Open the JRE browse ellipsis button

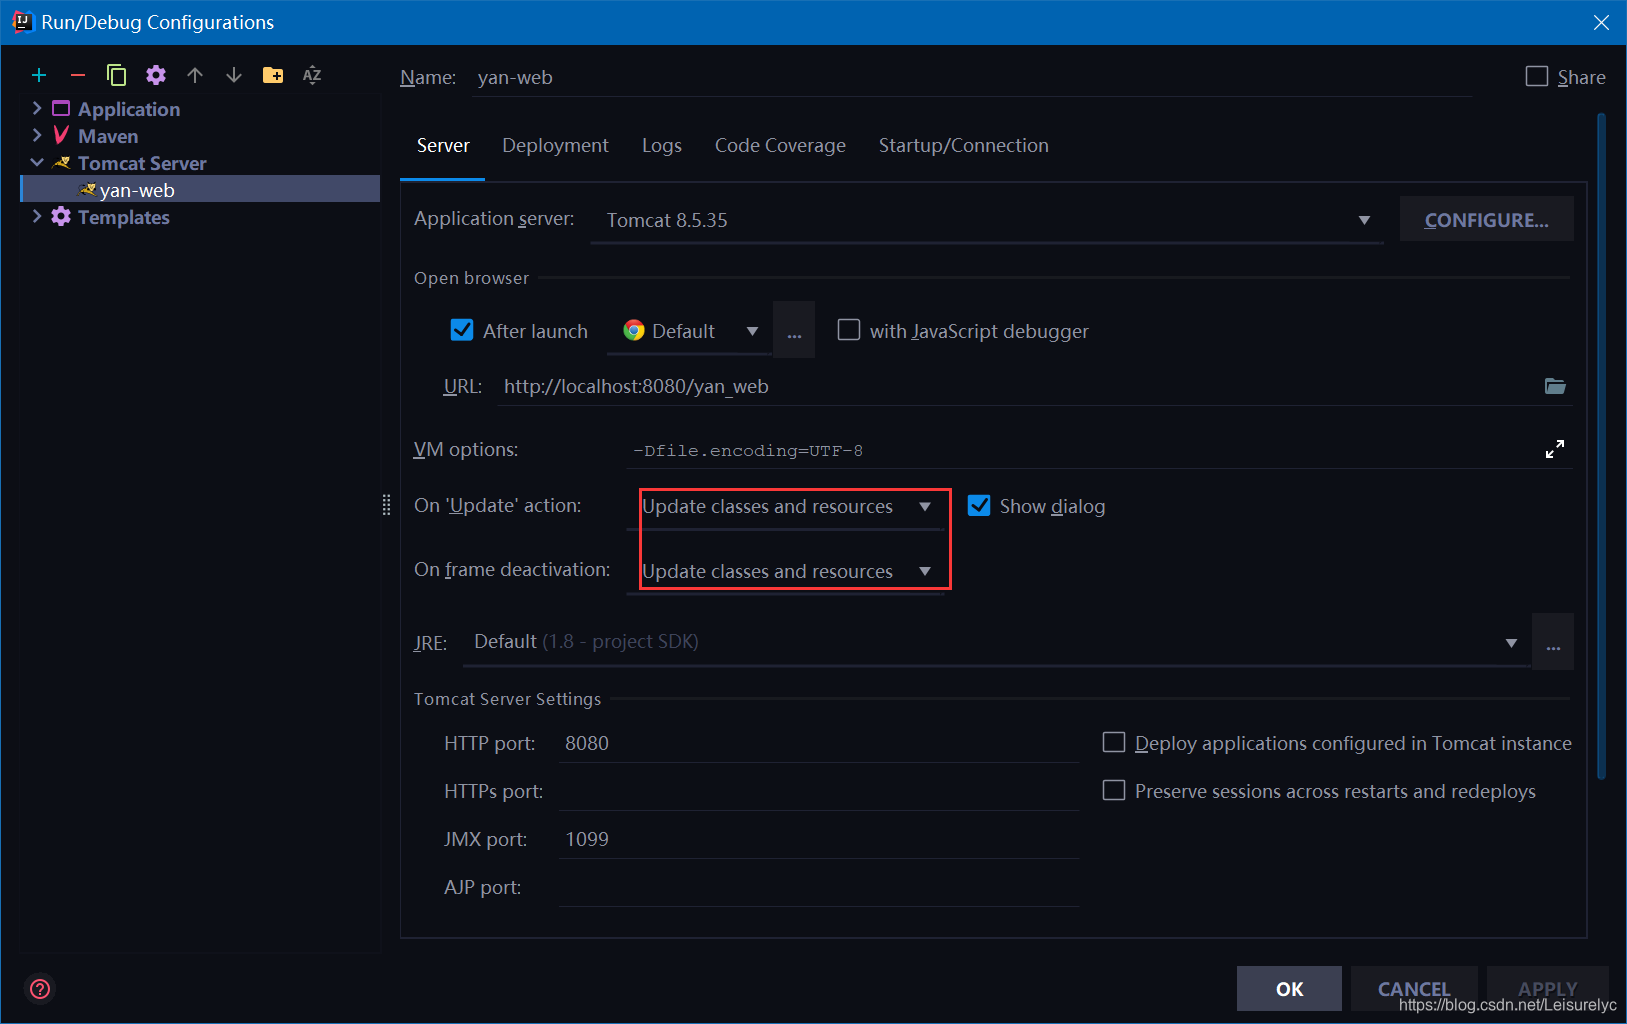(x=1553, y=641)
